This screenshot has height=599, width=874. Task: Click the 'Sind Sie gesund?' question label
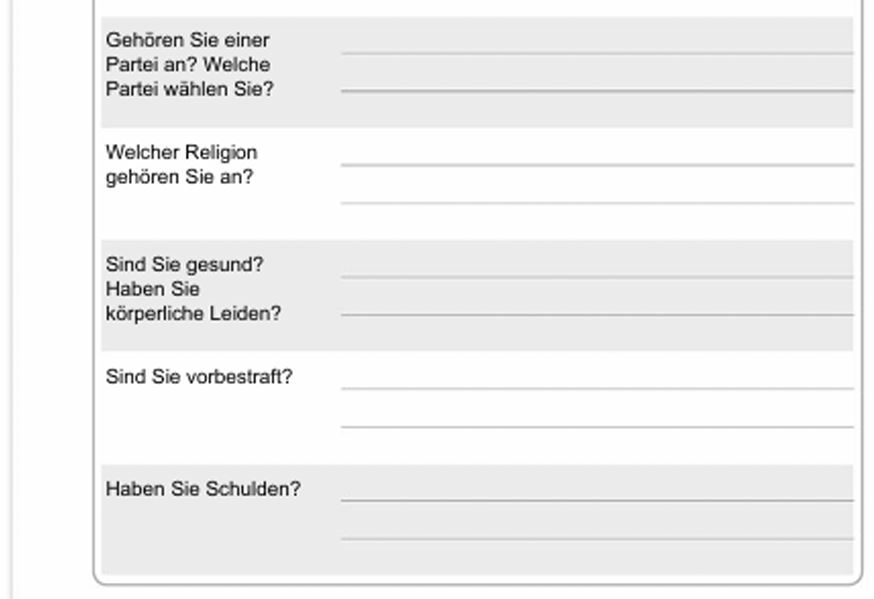pyautogui.click(x=184, y=265)
